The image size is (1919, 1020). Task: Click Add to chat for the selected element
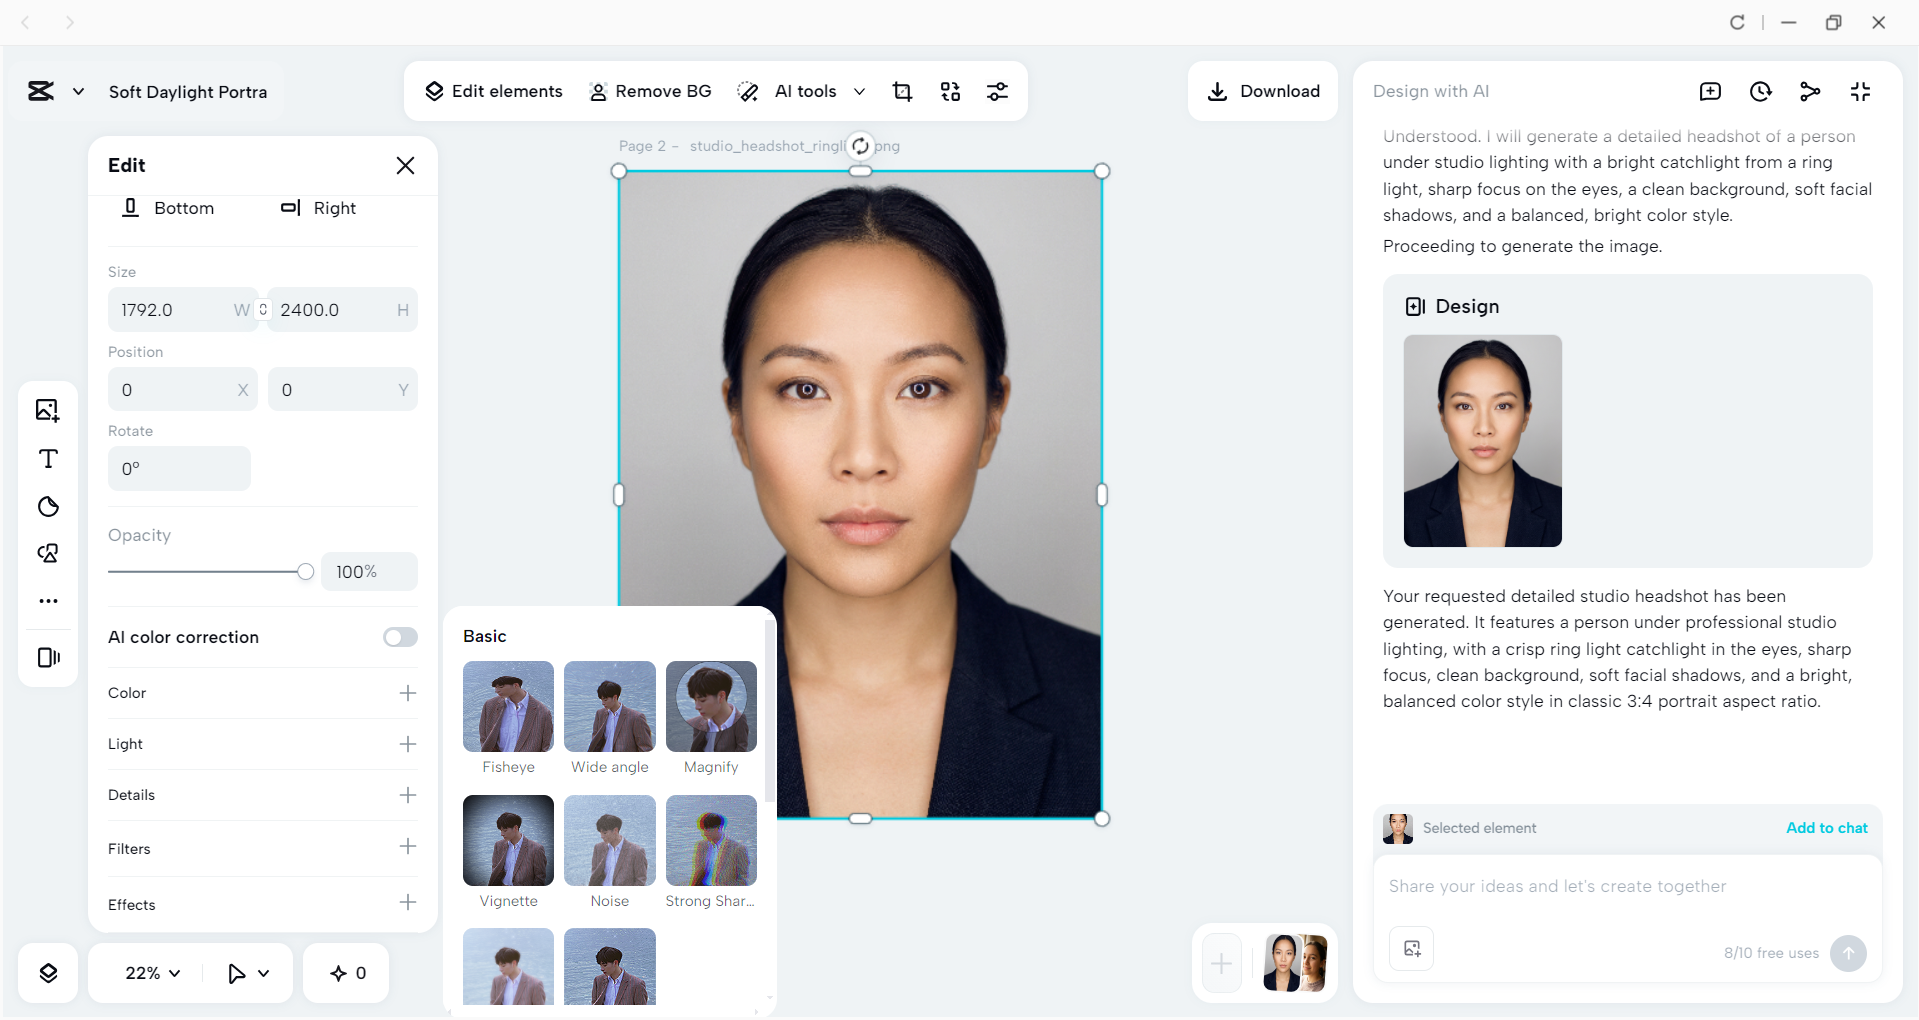[x=1826, y=828]
